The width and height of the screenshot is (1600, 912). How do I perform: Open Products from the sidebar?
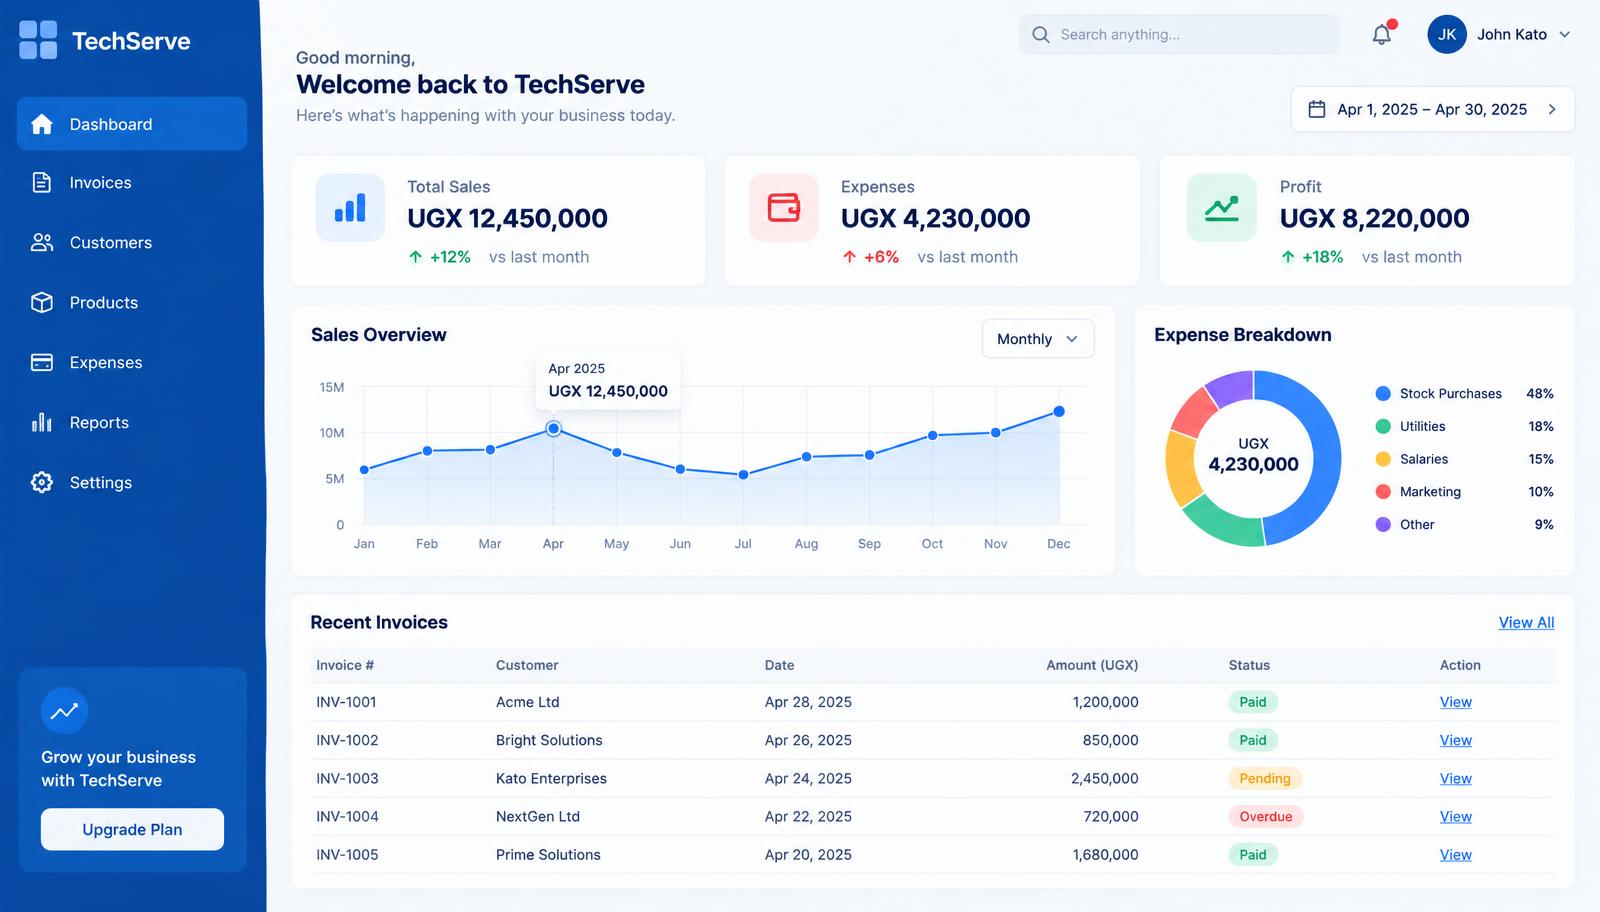coord(132,302)
